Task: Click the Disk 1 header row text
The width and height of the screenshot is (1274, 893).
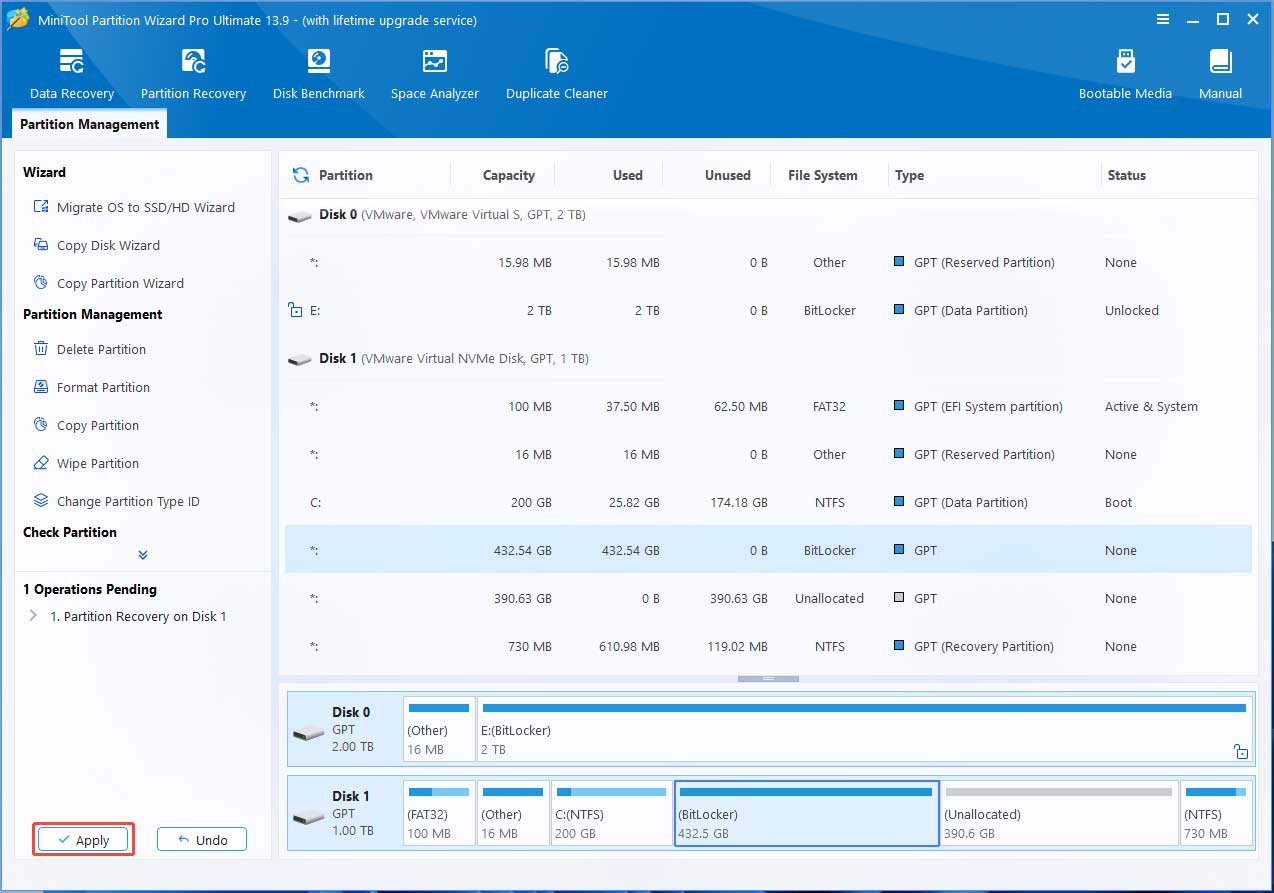Action: click(453, 358)
